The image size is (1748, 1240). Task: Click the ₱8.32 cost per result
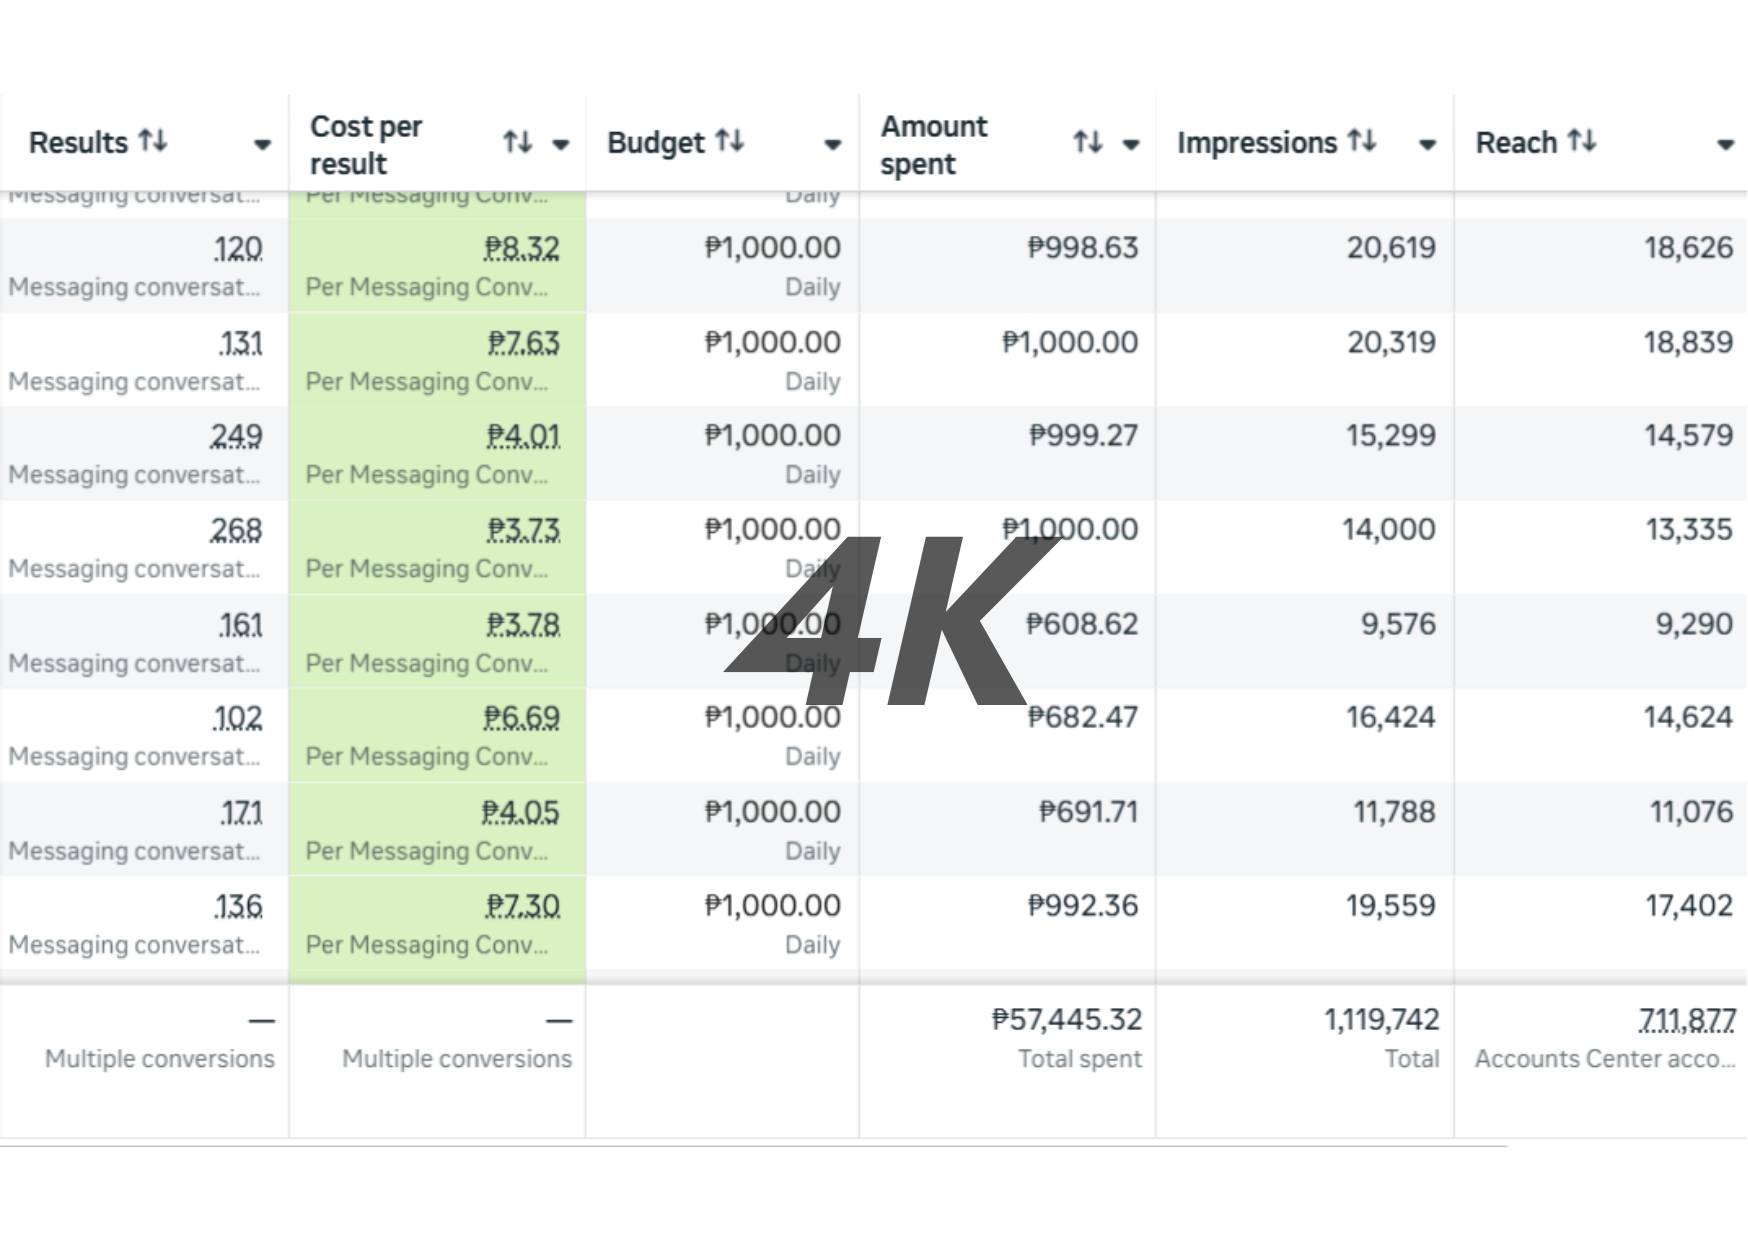pos(521,248)
